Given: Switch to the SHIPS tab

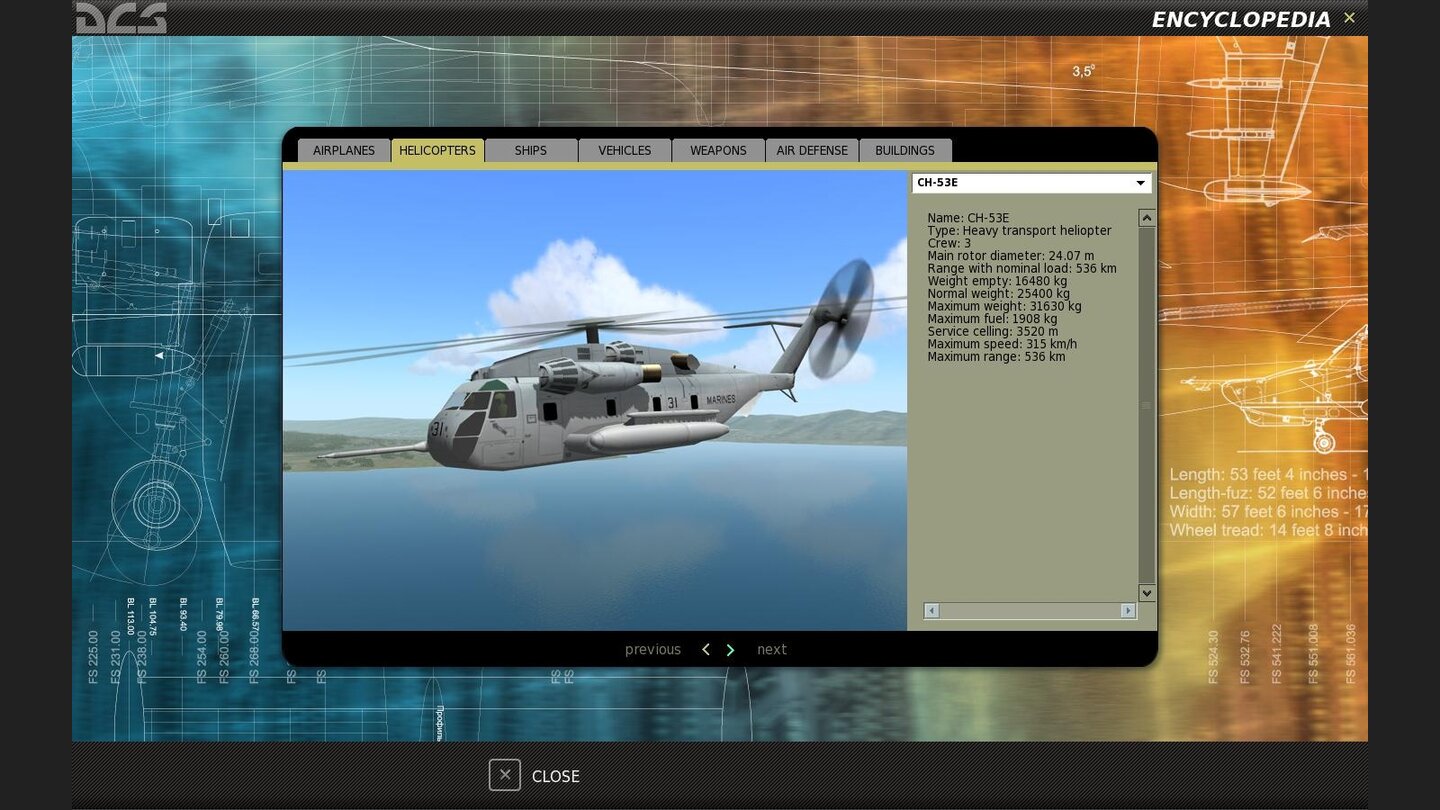Looking at the screenshot, I should pyautogui.click(x=531, y=150).
